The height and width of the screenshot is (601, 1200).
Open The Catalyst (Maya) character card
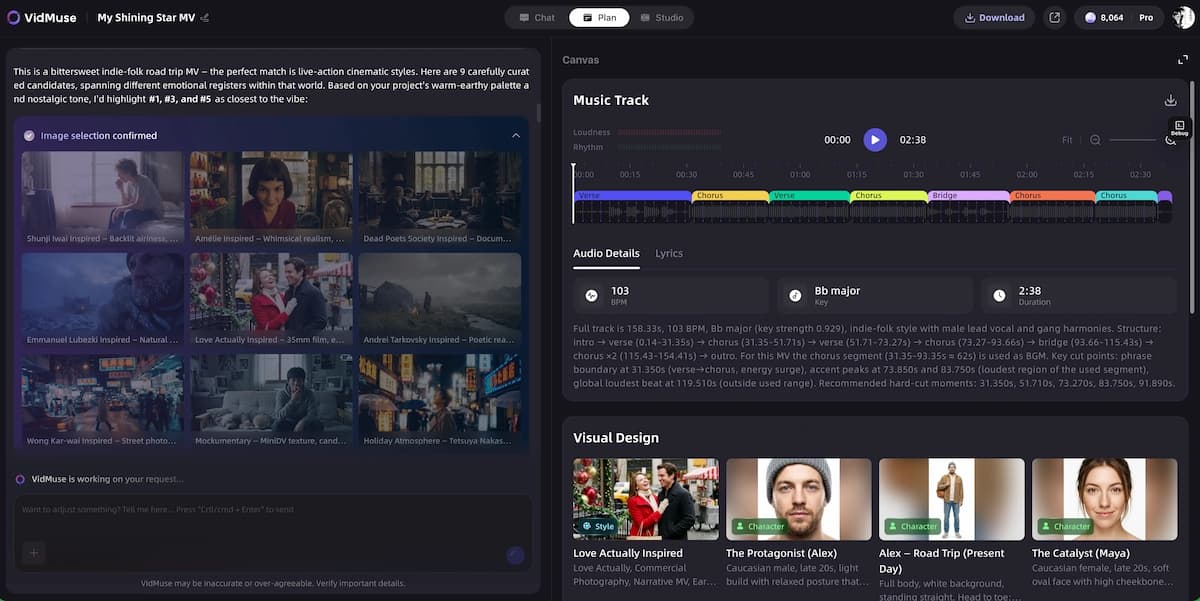point(1105,523)
